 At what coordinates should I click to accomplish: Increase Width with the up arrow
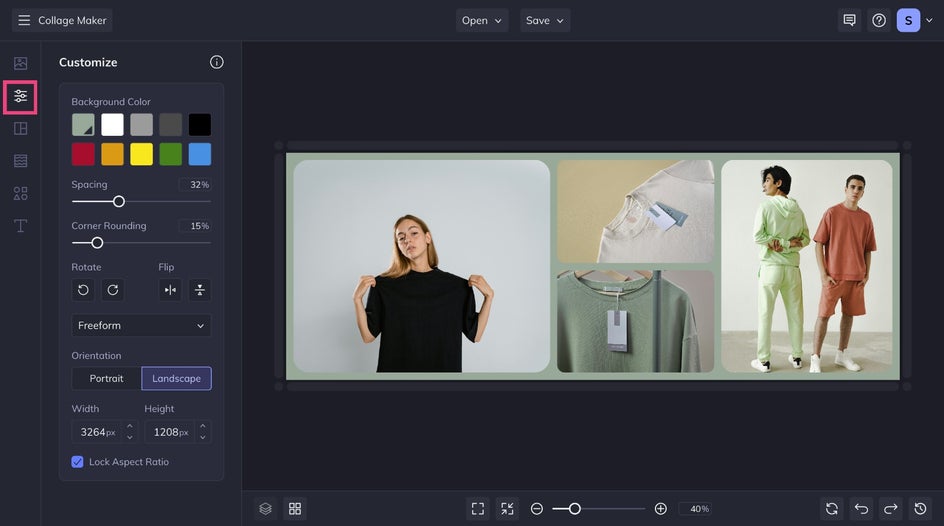129,426
